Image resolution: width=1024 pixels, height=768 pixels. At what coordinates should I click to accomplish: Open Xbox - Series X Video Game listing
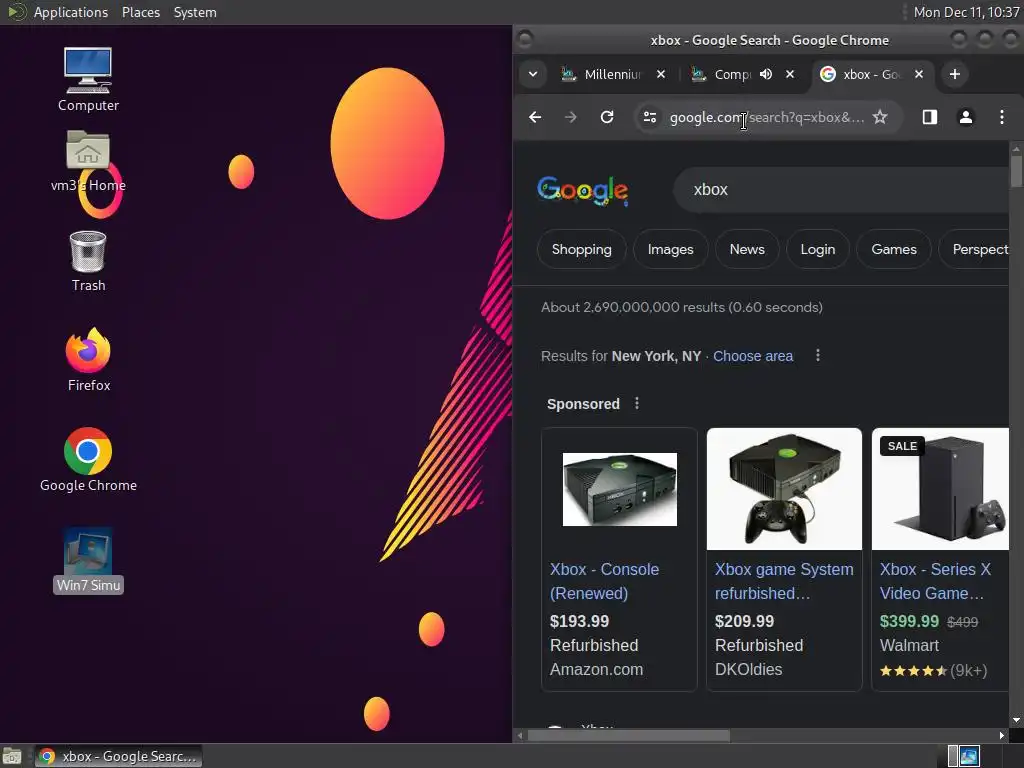(x=935, y=581)
